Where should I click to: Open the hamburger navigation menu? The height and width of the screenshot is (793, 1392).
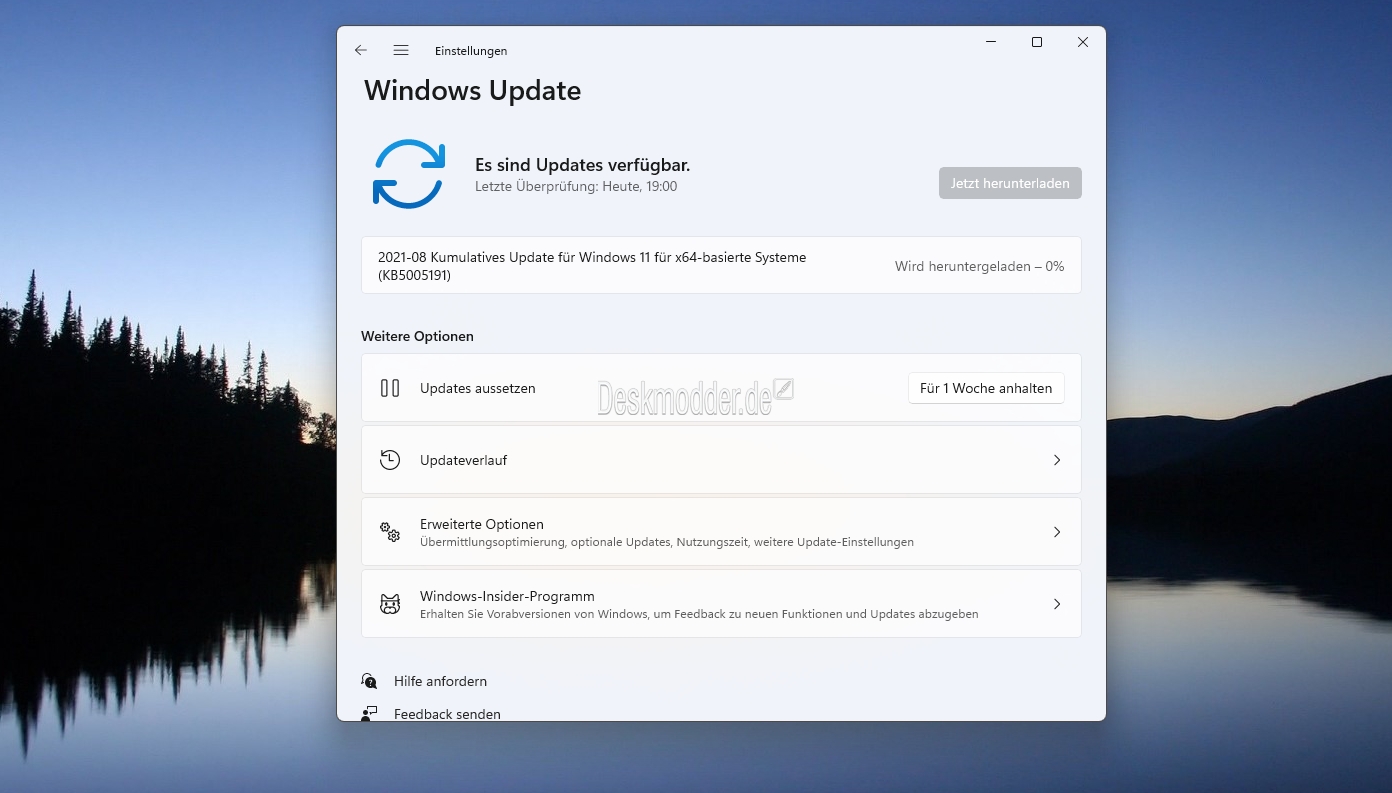[x=401, y=50]
